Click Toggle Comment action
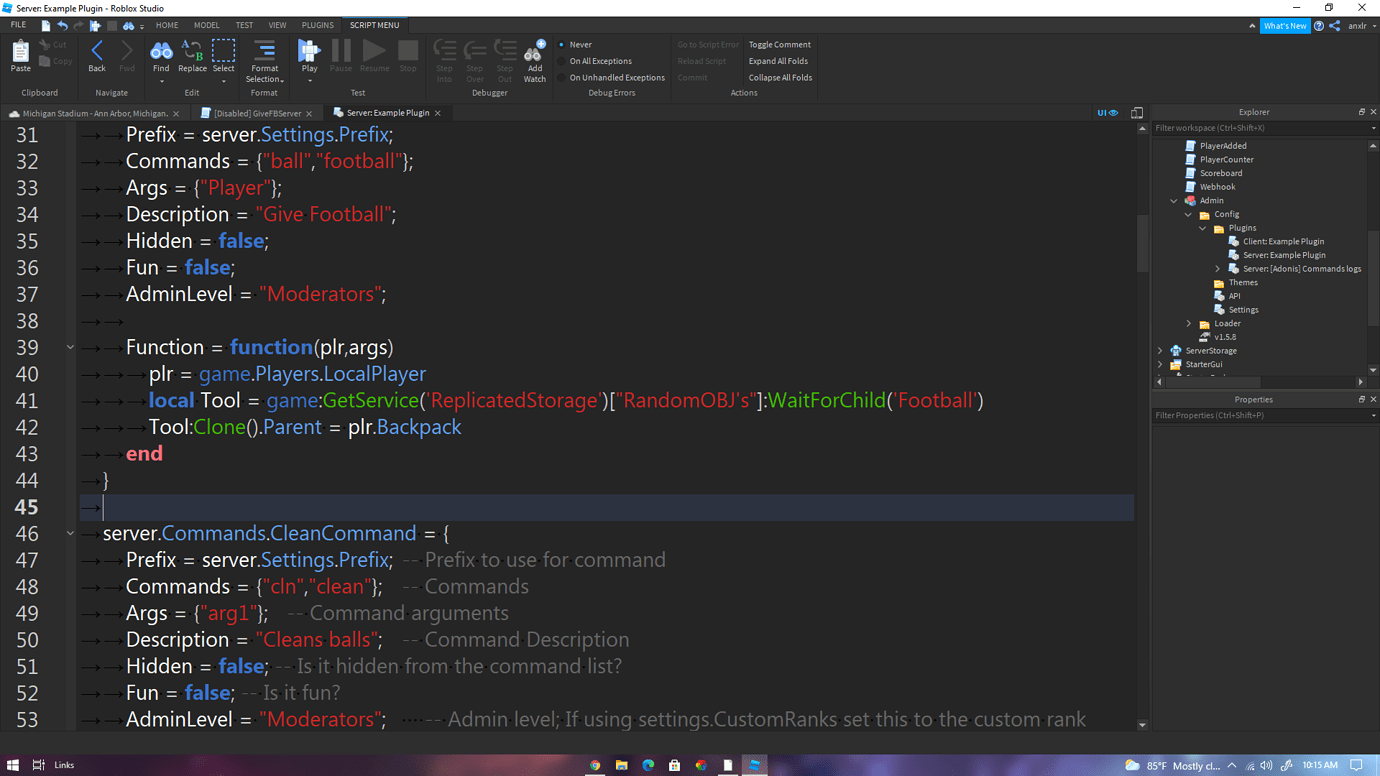Screen dimensions: 1380x776 click(x=780, y=45)
